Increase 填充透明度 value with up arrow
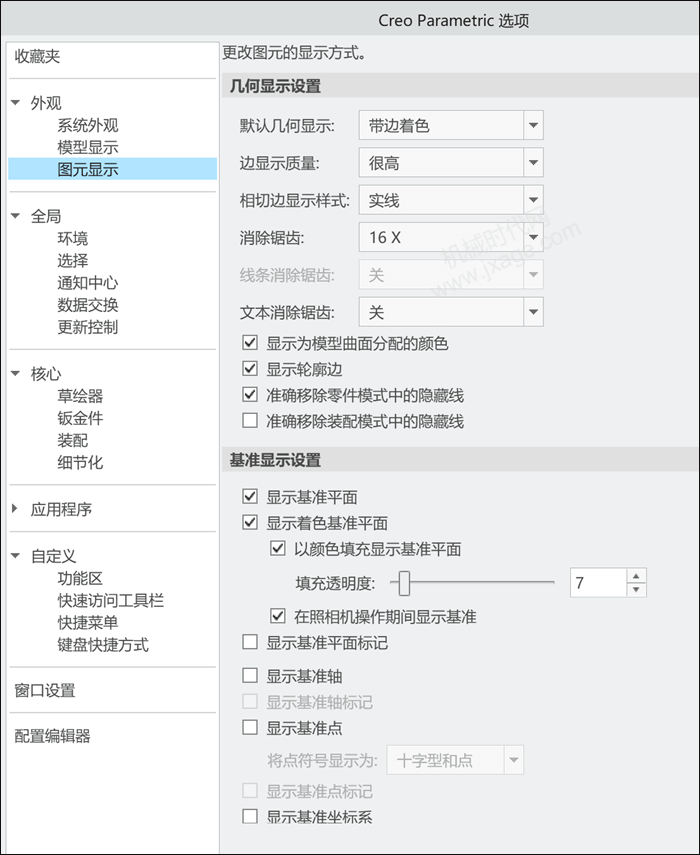Screen dimensions: 700x855 (636, 576)
